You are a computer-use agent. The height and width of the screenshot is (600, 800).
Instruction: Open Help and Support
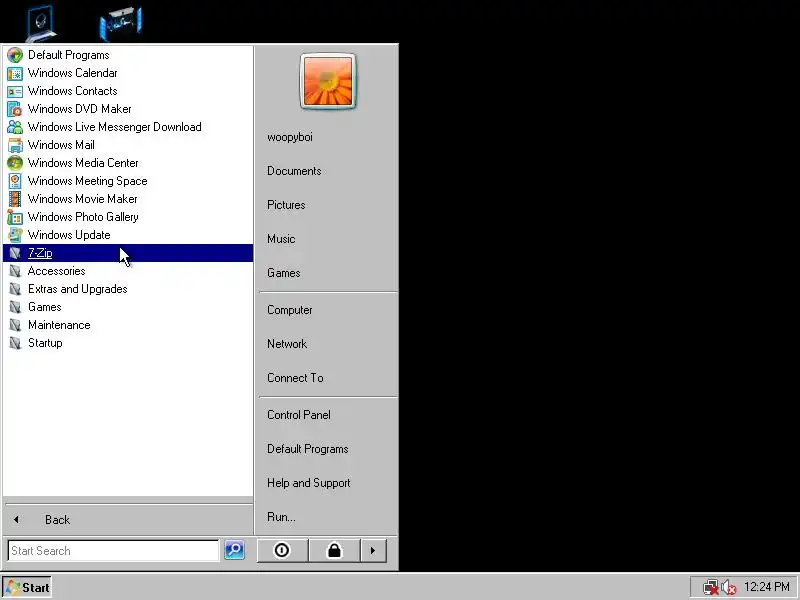309,483
